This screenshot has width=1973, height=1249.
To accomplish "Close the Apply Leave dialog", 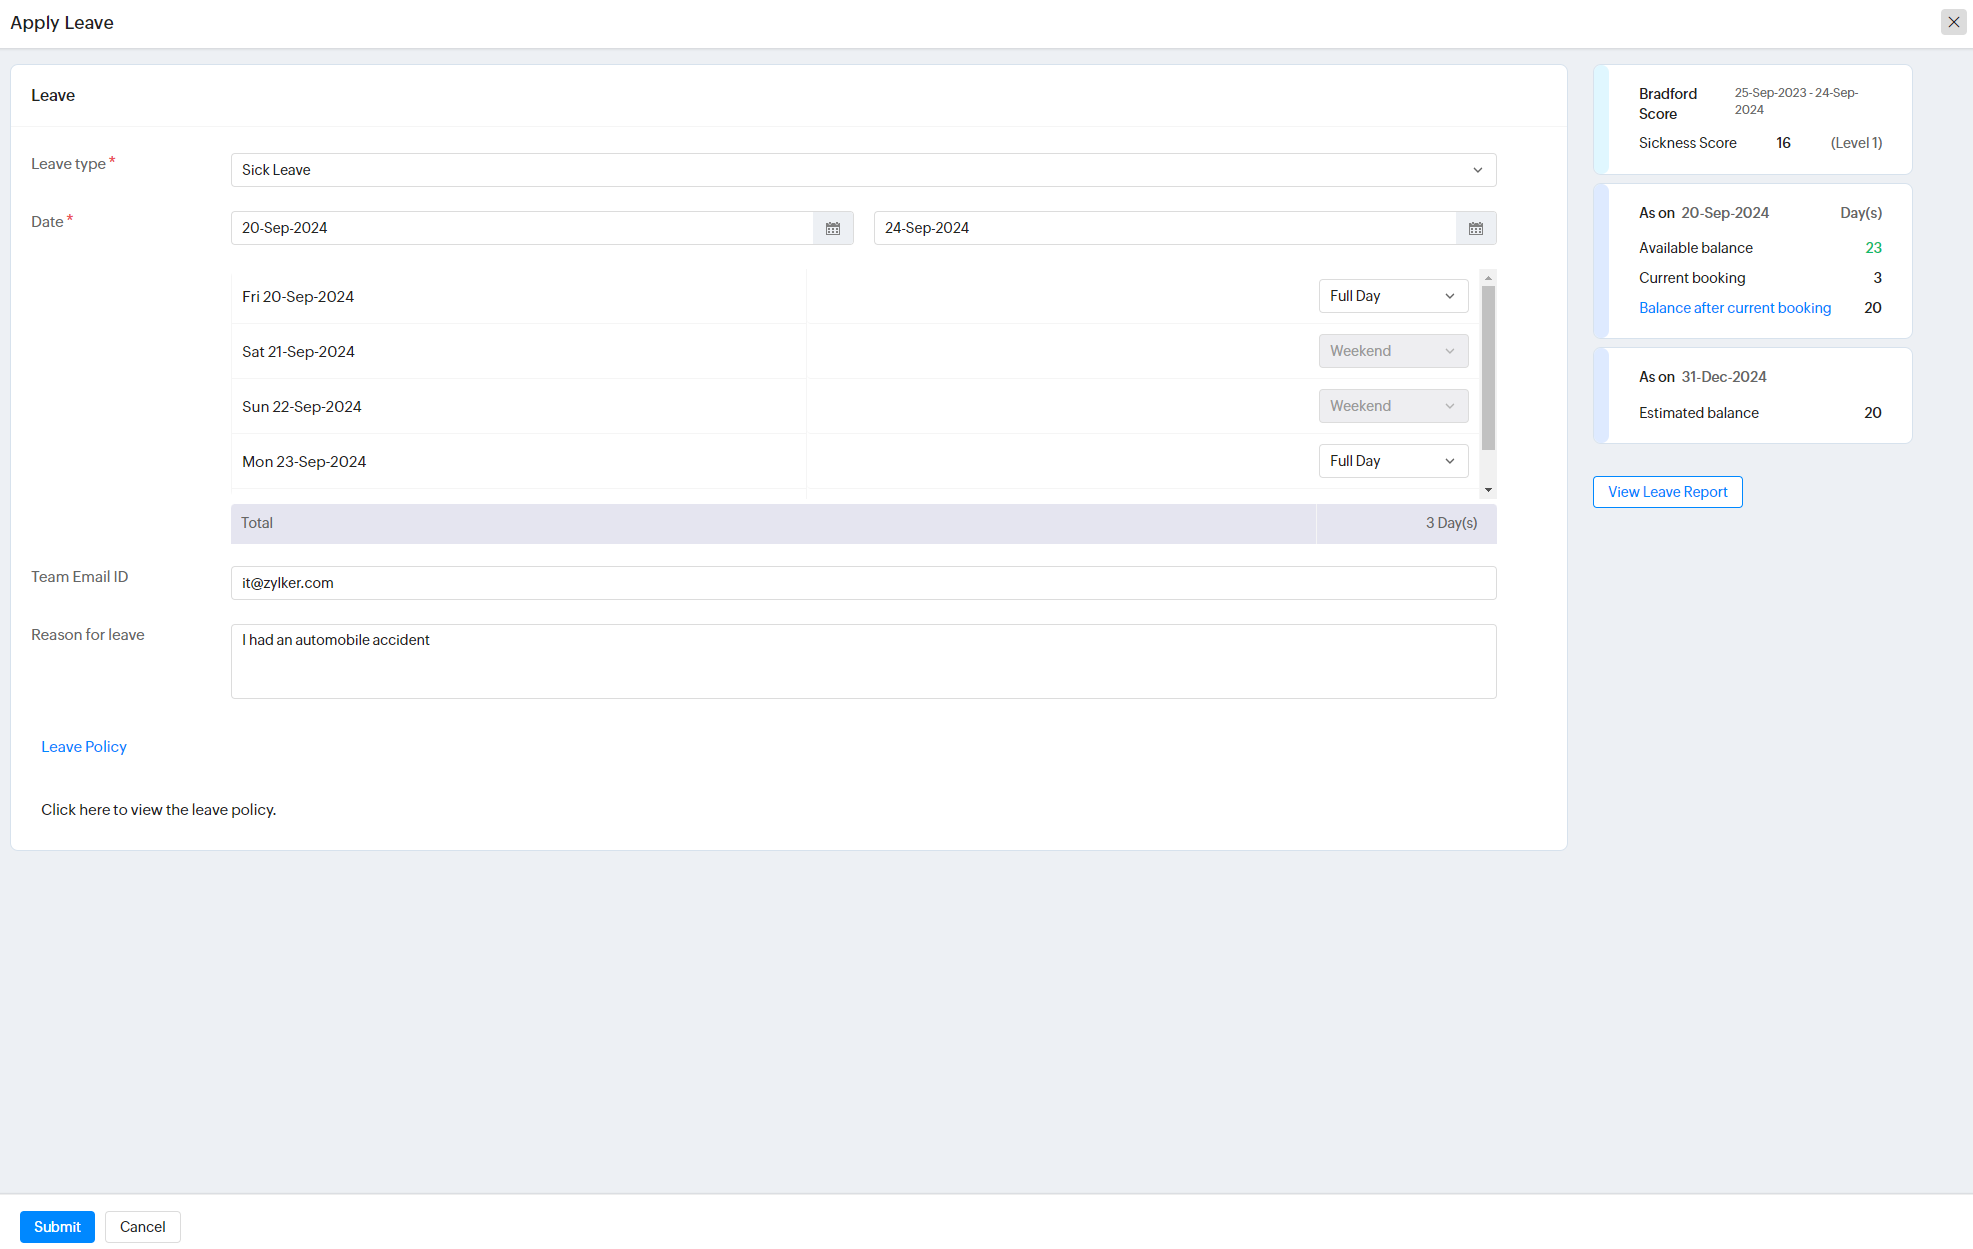I will tap(1953, 22).
